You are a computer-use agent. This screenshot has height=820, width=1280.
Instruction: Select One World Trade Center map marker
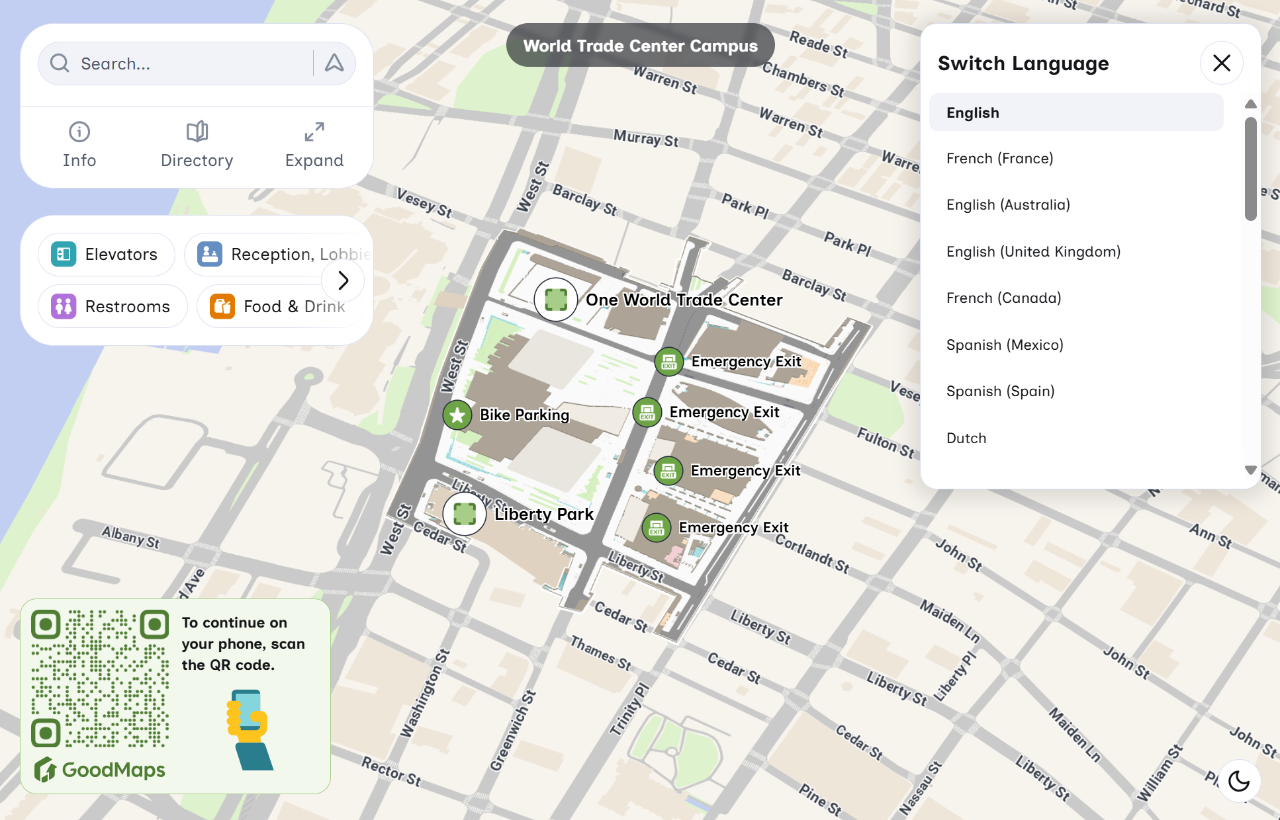(556, 299)
